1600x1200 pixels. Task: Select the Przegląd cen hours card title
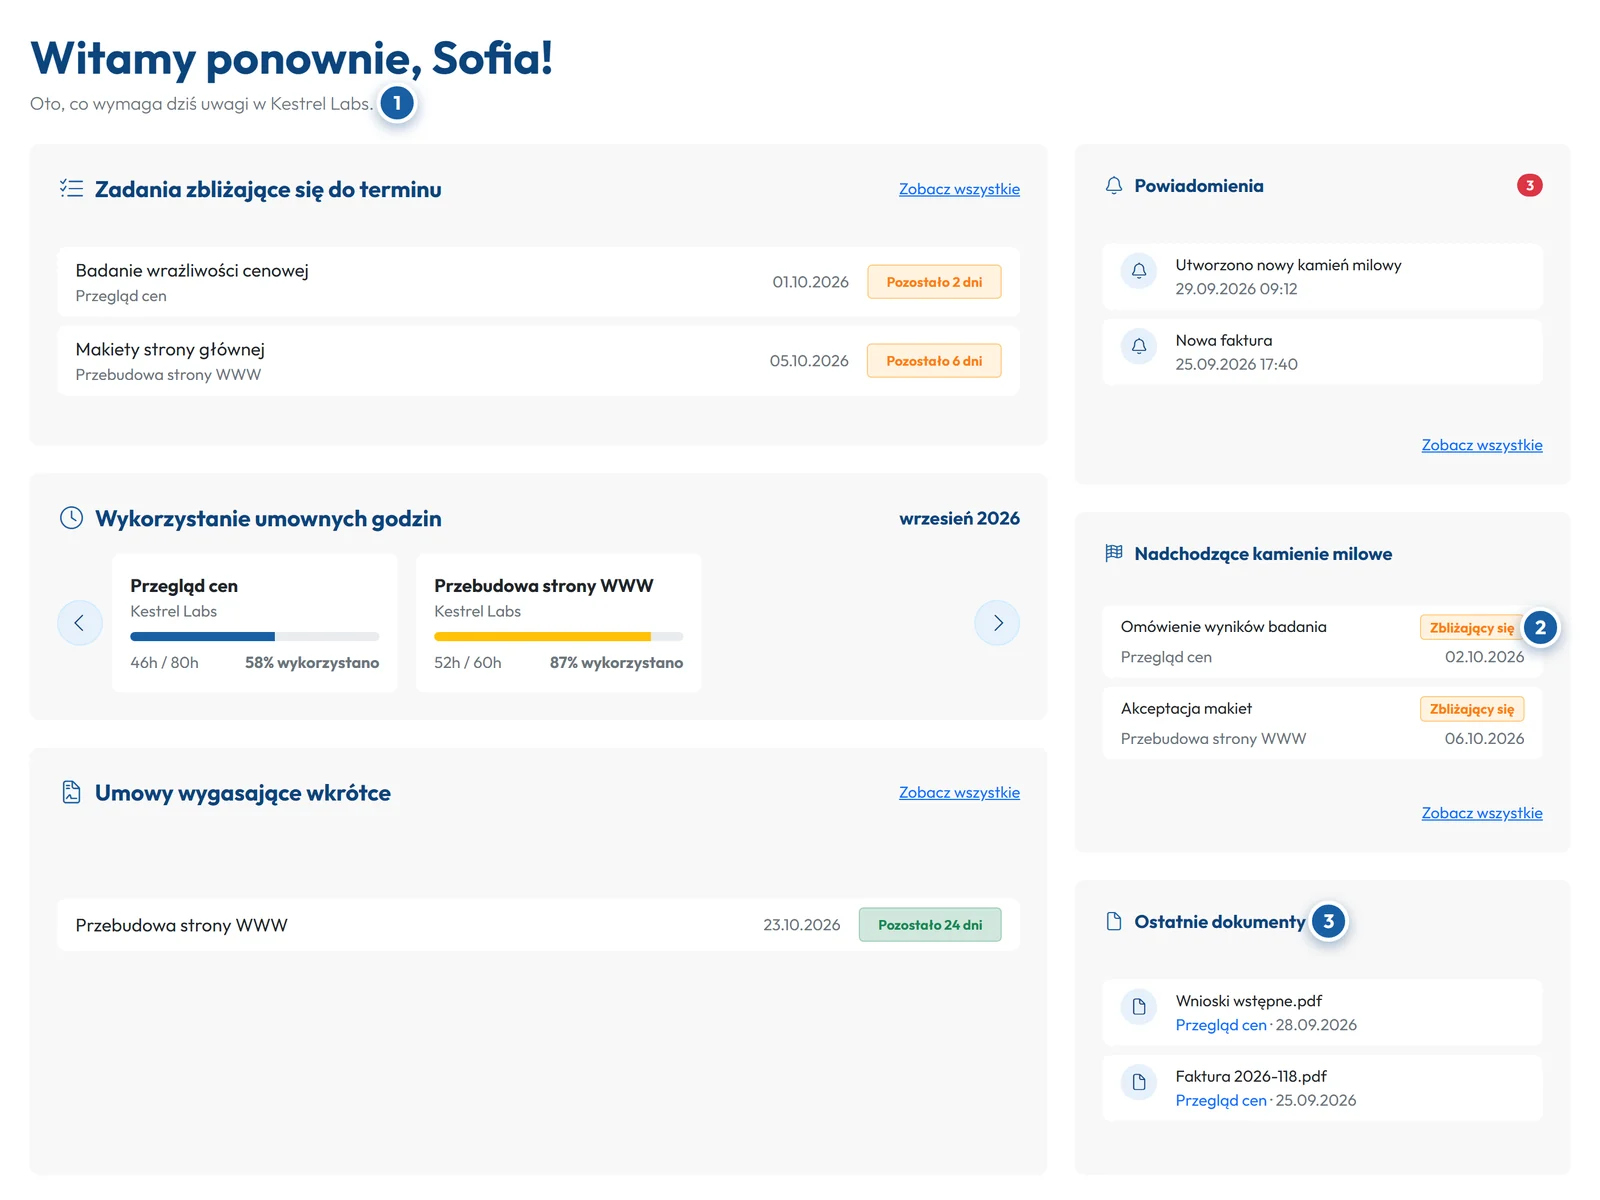(x=184, y=586)
